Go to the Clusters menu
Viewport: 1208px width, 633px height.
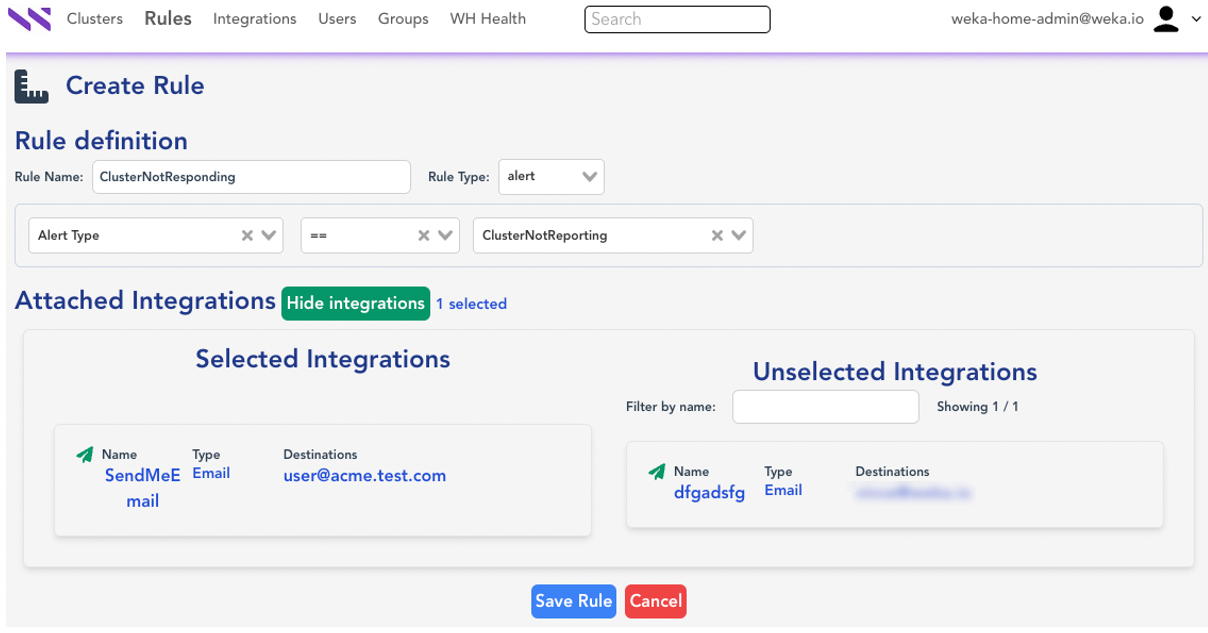pos(95,19)
